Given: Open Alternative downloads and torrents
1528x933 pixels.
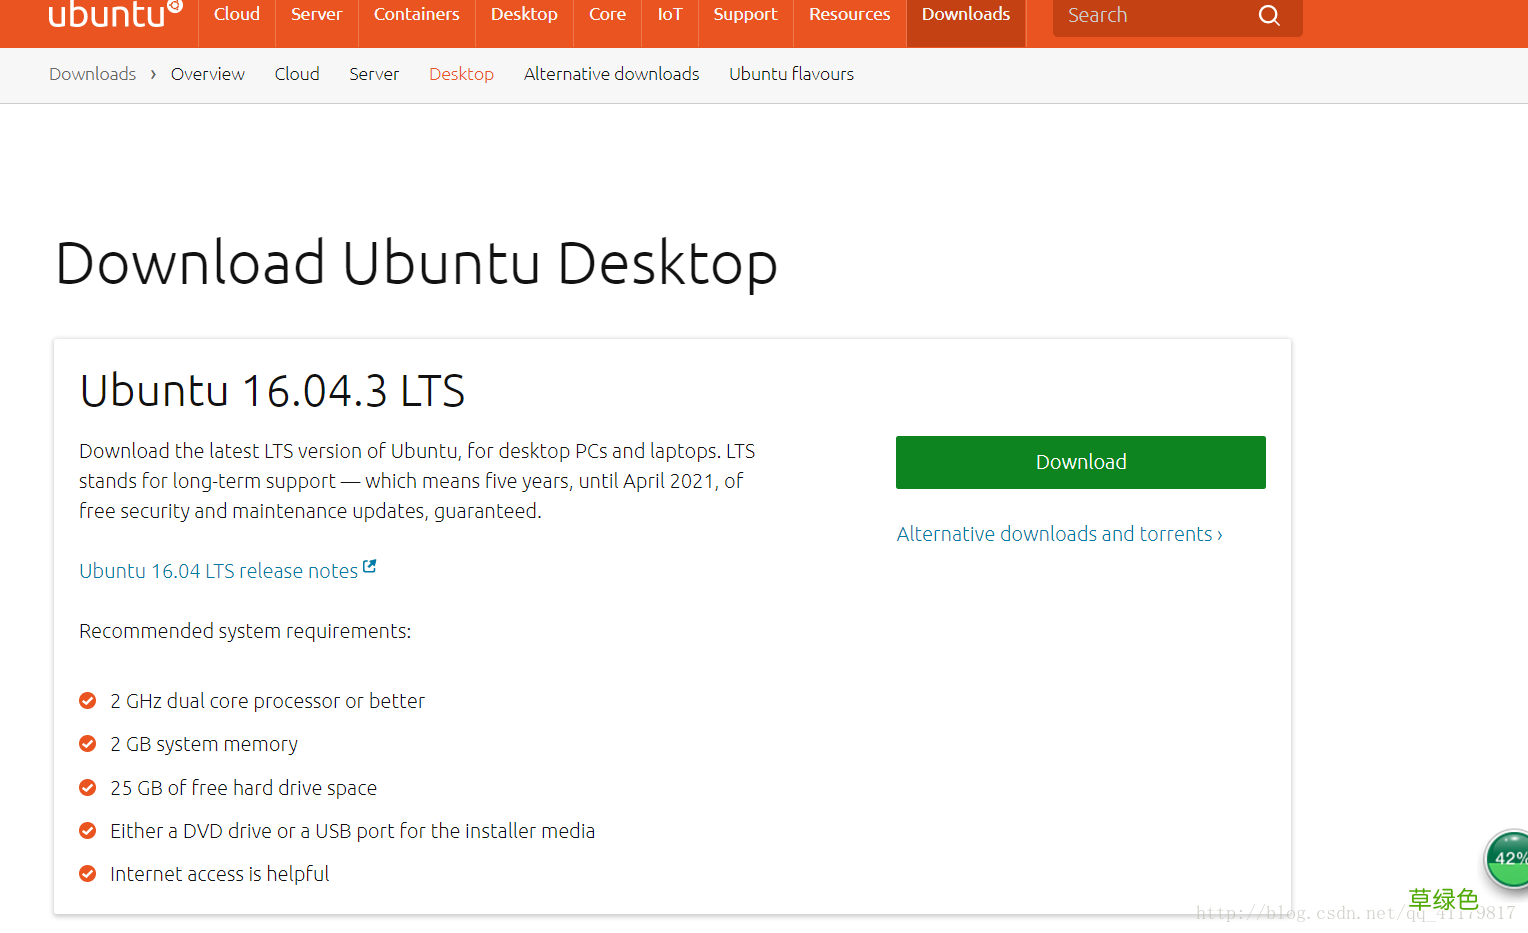Looking at the screenshot, I should point(1059,533).
